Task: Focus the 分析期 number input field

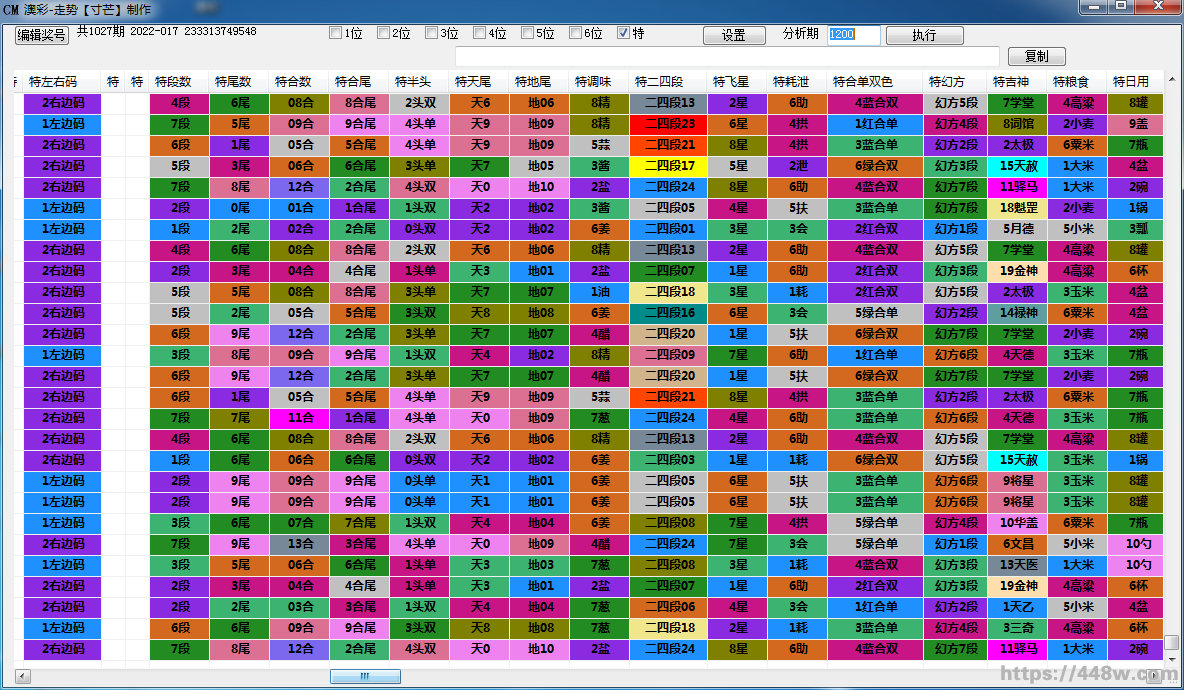Action: coord(853,35)
